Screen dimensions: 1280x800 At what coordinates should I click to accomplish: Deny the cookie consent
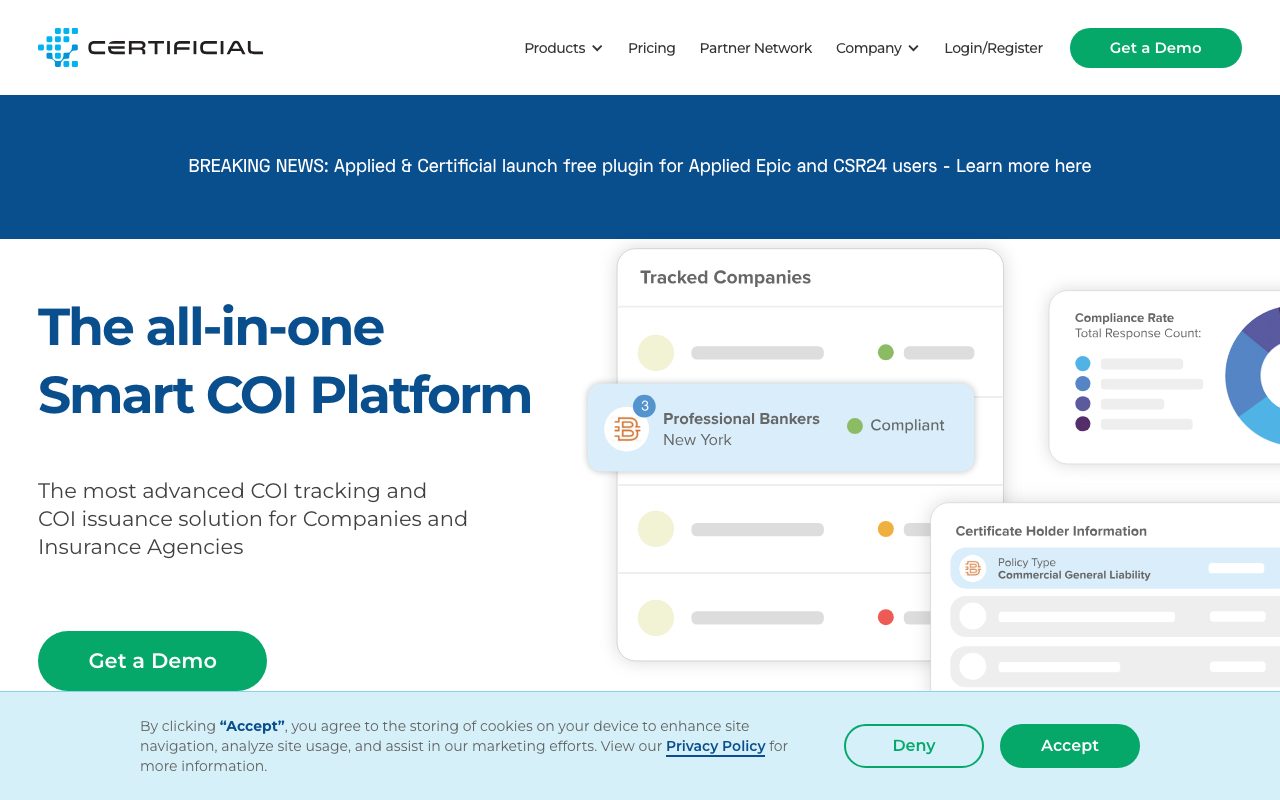click(x=914, y=746)
